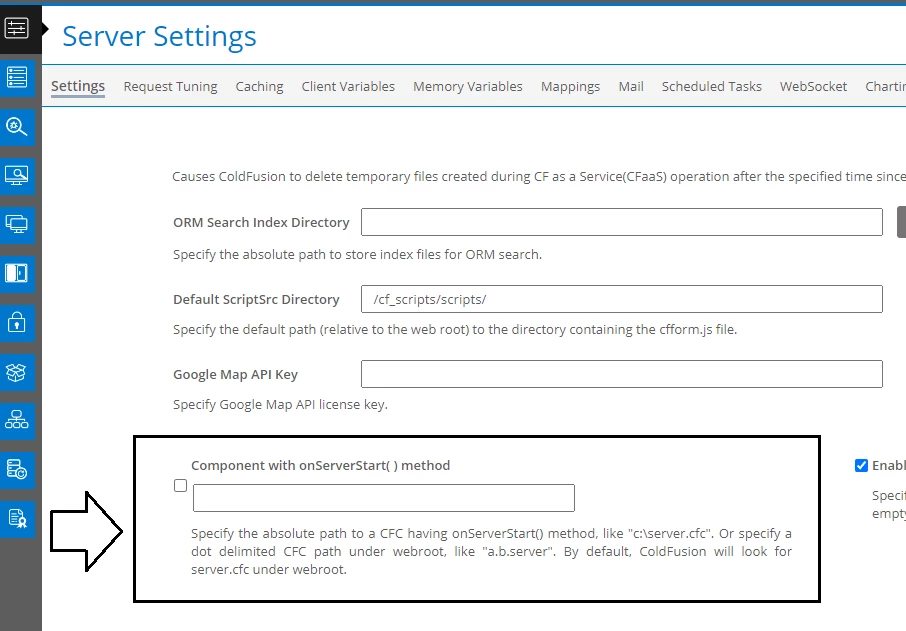Click the Default ScriptSrc Directory label
Viewport: 906px width, 631px height.
[x=256, y=299]
